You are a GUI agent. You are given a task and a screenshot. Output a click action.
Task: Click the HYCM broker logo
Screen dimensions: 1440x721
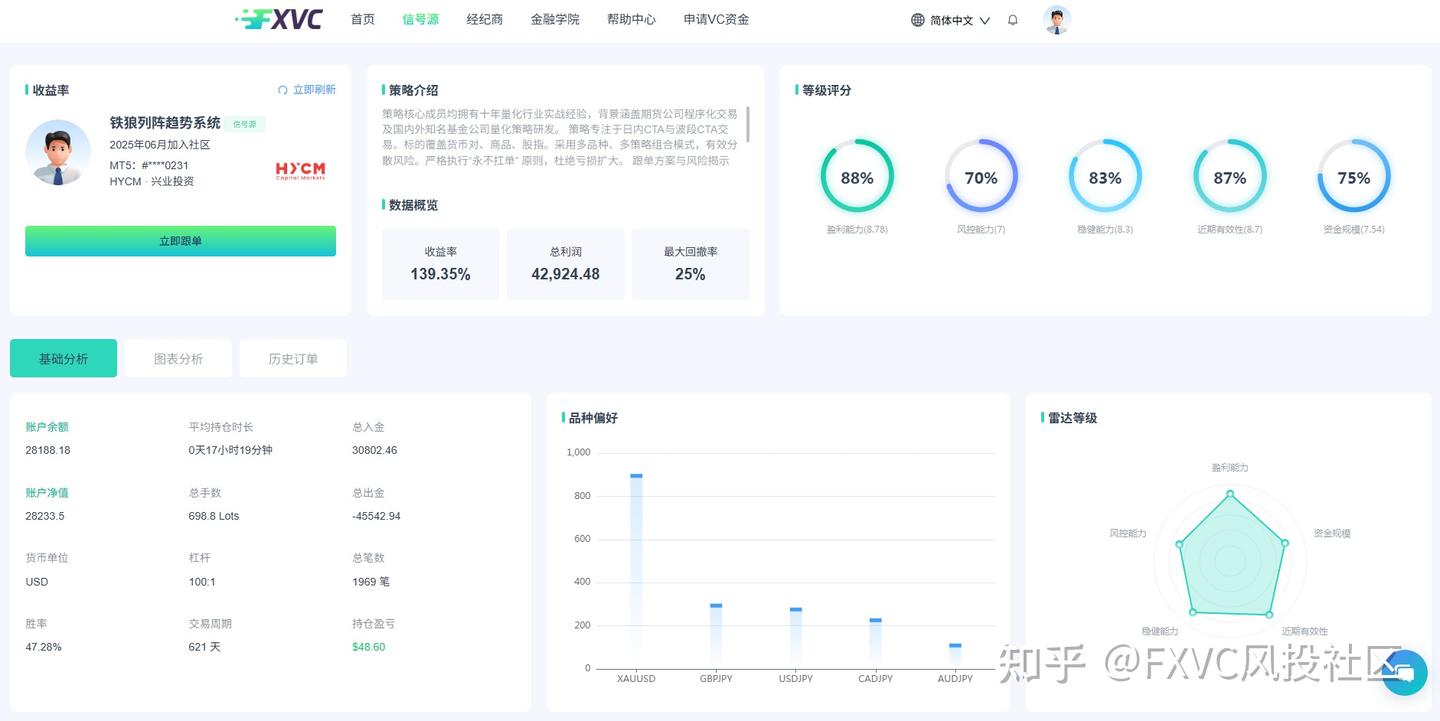[x=301, y=170]
